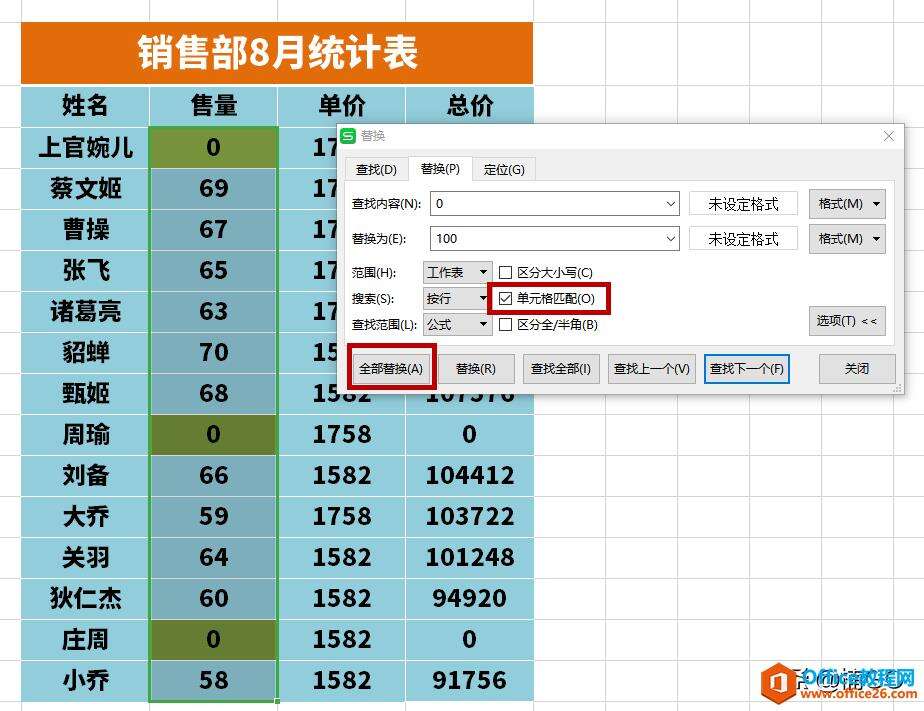924x711 pixels.
Task: Select the 姓名 header cell
Action: pyautogui.click(x=85, y=106)
